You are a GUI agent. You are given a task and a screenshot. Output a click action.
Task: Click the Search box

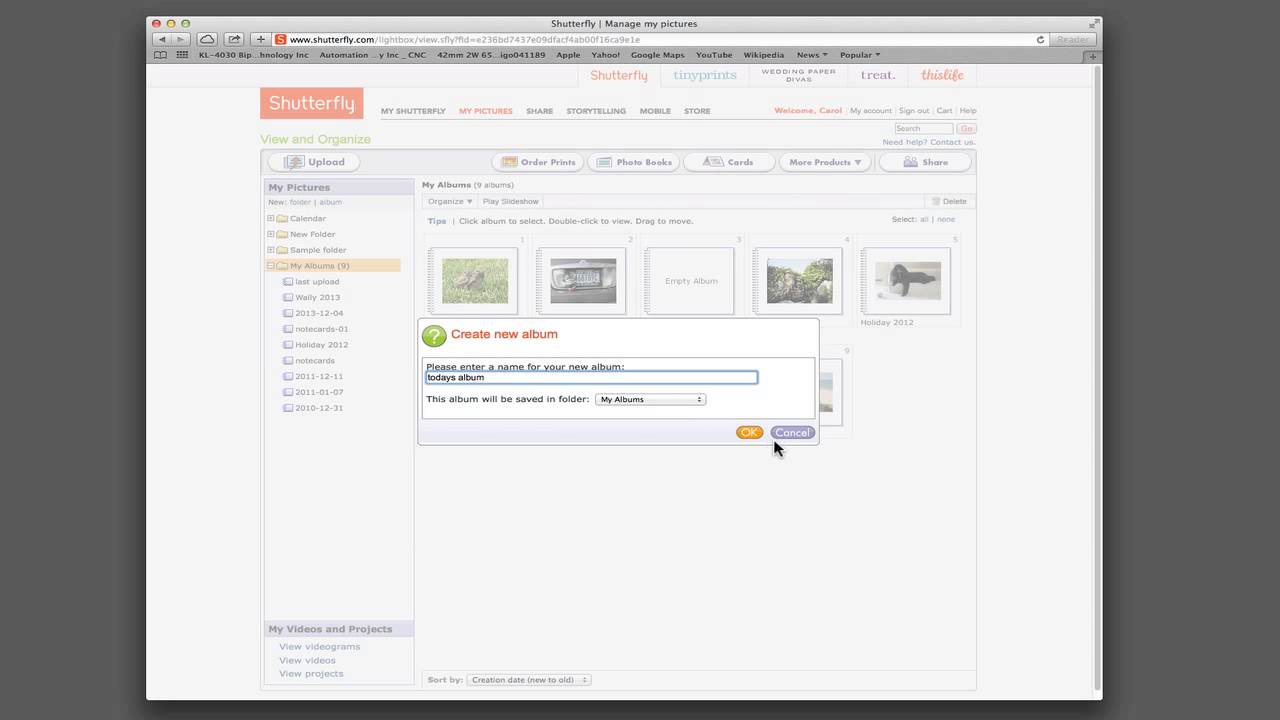coord(923,129)
